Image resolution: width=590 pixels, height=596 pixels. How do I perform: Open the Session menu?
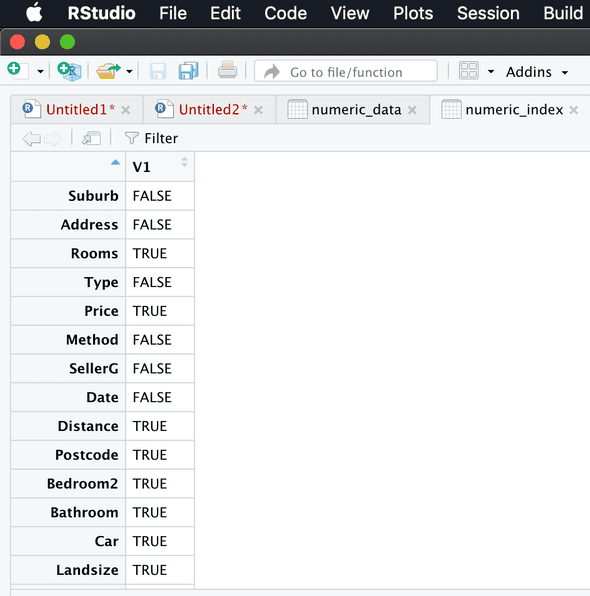[488, 13]
